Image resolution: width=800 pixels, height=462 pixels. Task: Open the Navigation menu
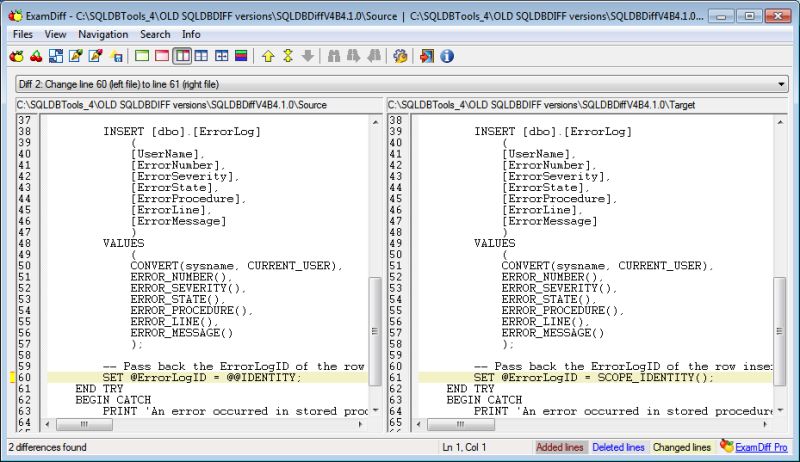[x=103, y=34]
